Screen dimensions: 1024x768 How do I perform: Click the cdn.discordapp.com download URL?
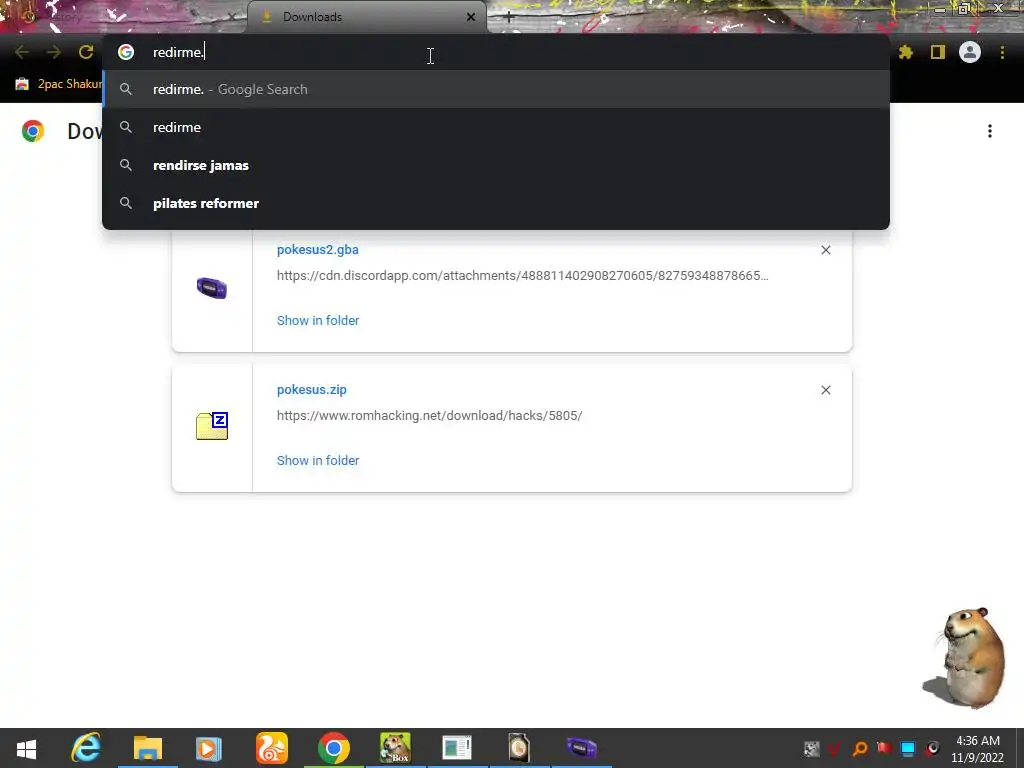[x=522, y=276]
